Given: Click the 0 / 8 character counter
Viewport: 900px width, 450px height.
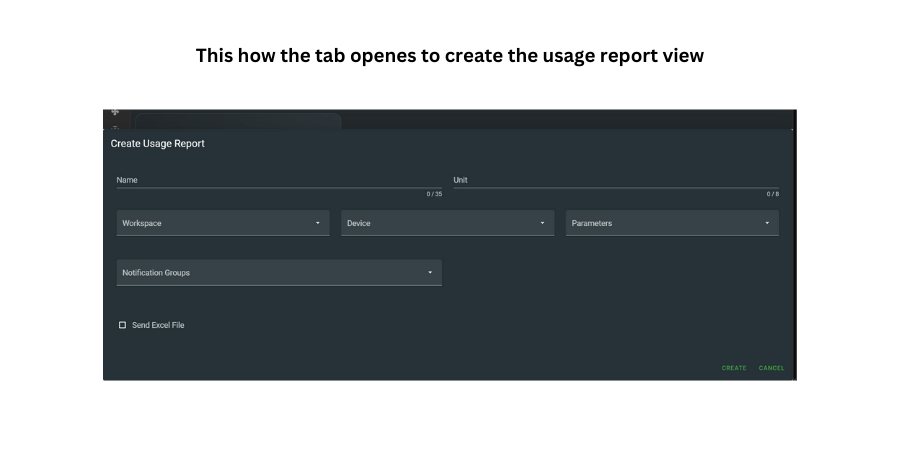Looking at the screenshot, I should pyautogui.click(x=773, y=194).
